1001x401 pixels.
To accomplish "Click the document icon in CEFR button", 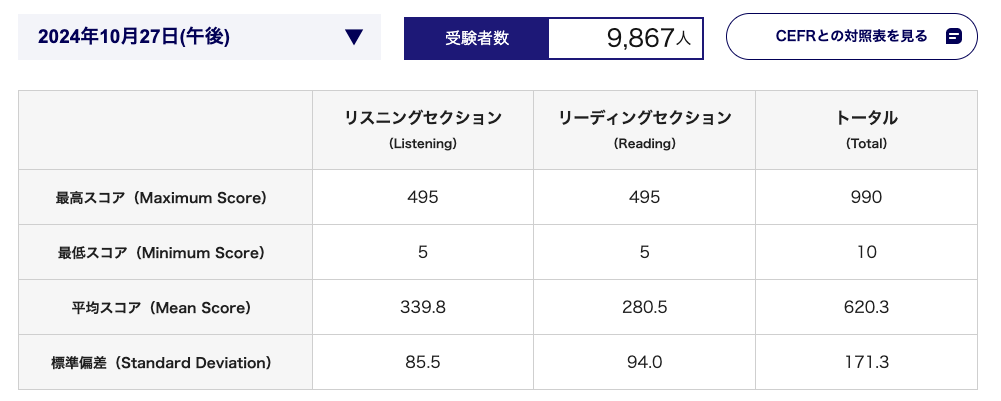I will (954, 36).
